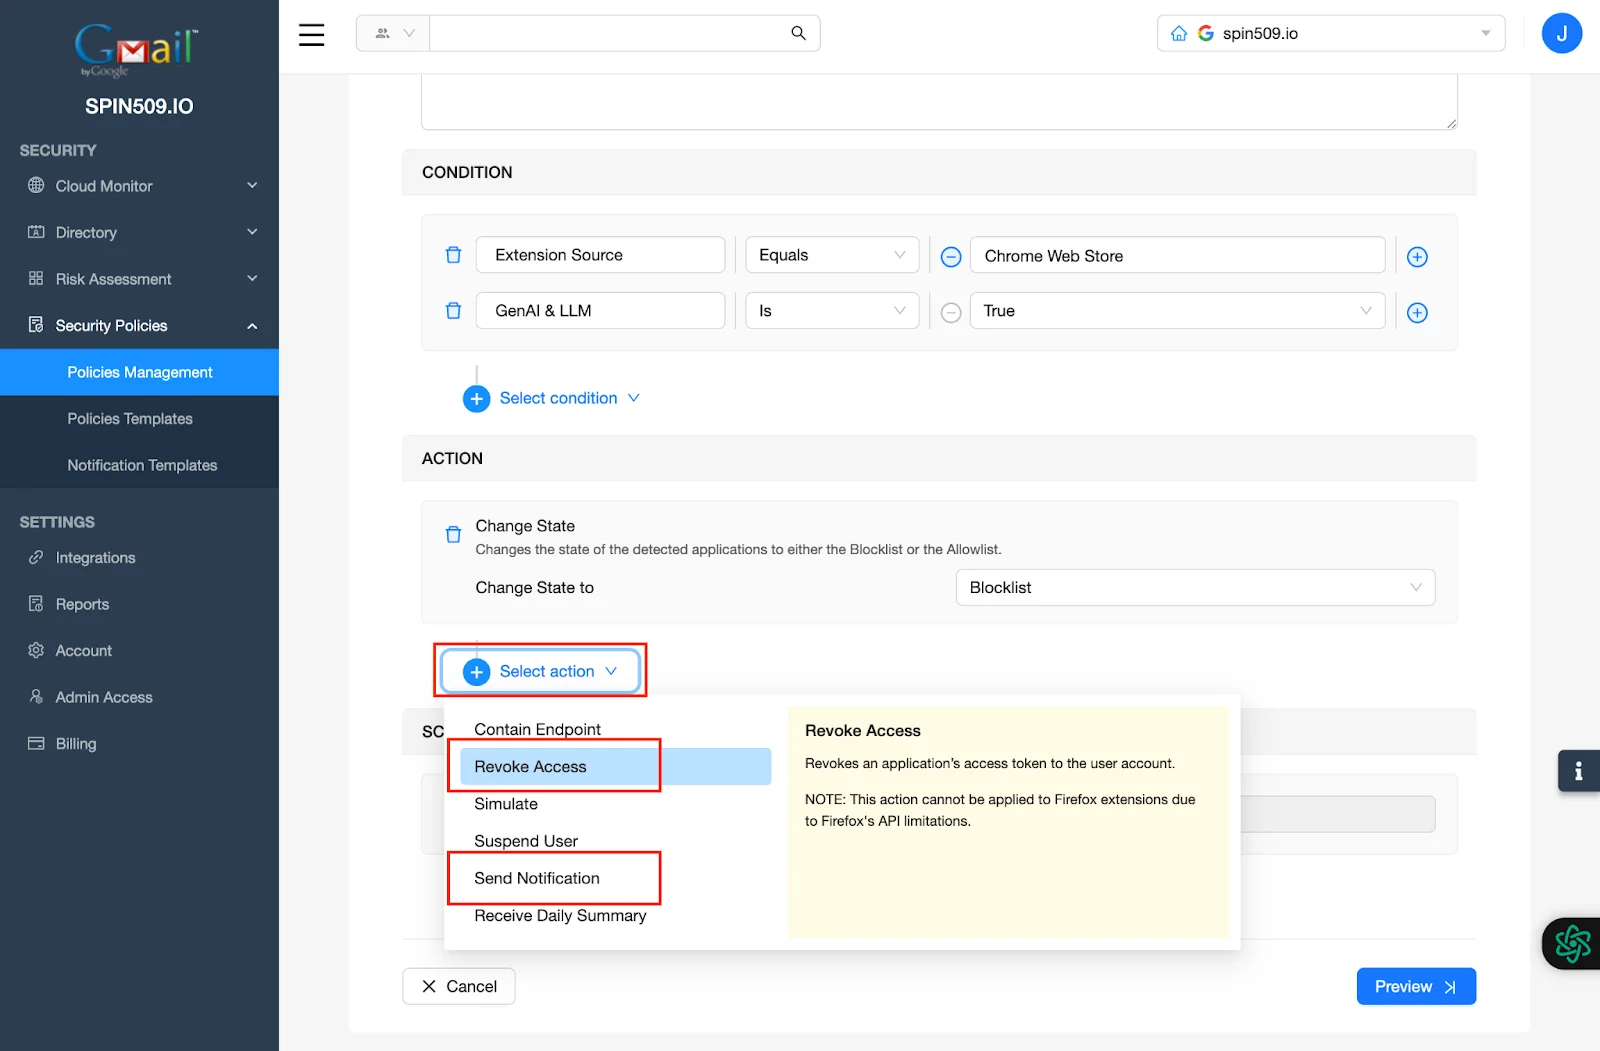This screenshot has width=1600, height=1051.
Task: Open Notification Templates in the sidebar
Action: click(x=141, y=465)
